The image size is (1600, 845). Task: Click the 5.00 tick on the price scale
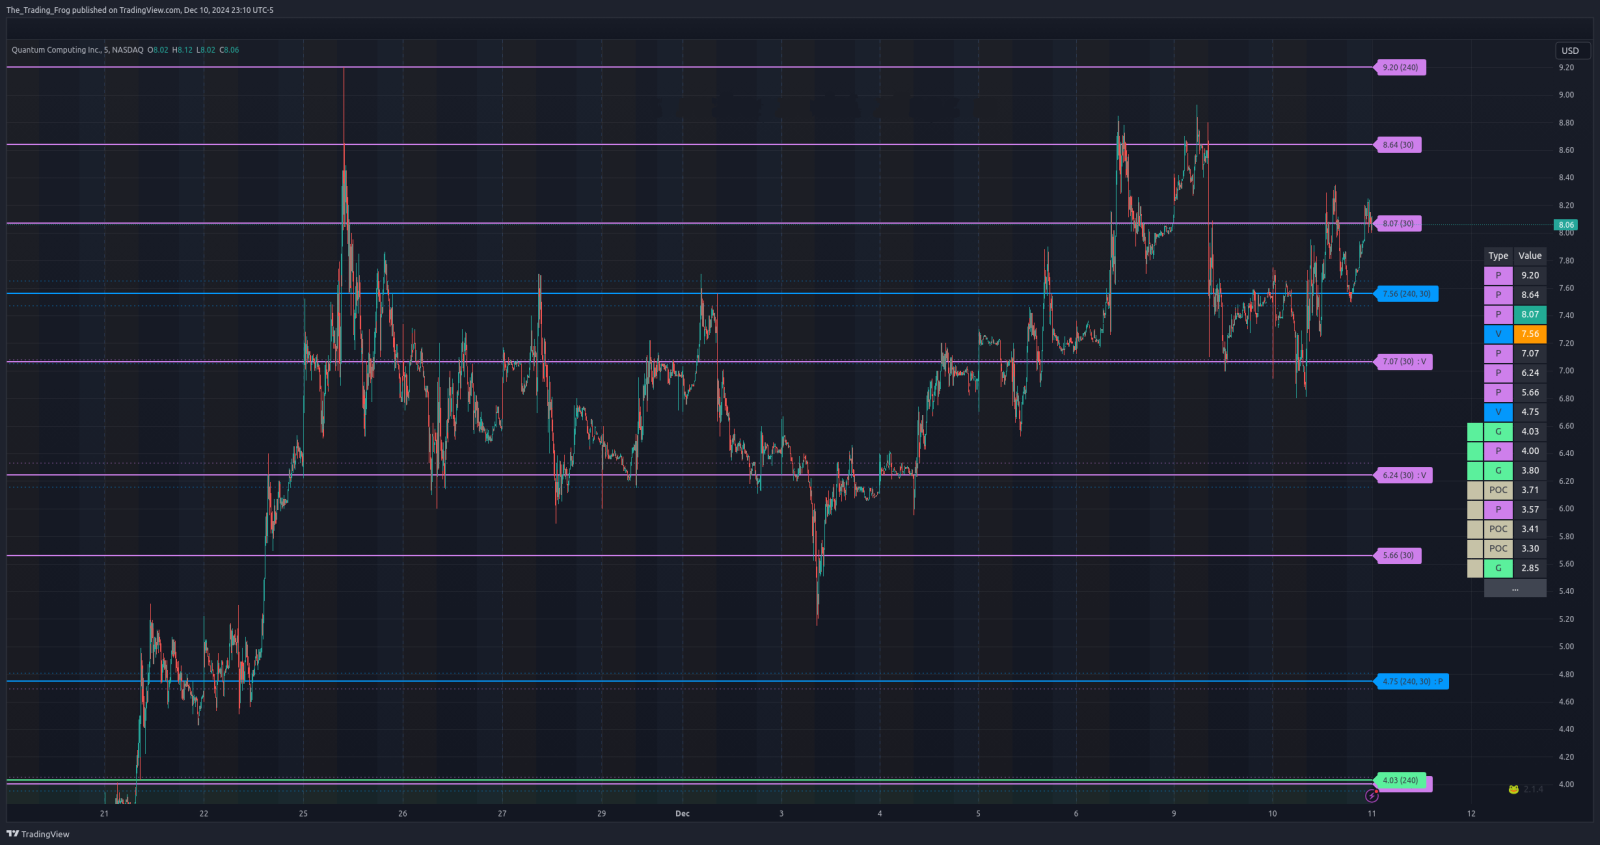1566,647
